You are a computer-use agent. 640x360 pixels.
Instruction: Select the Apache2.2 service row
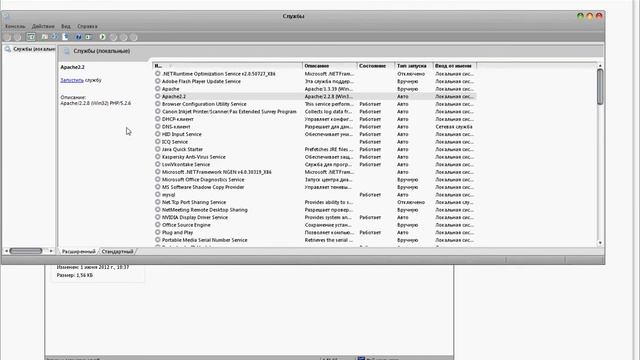pos(315,96)
